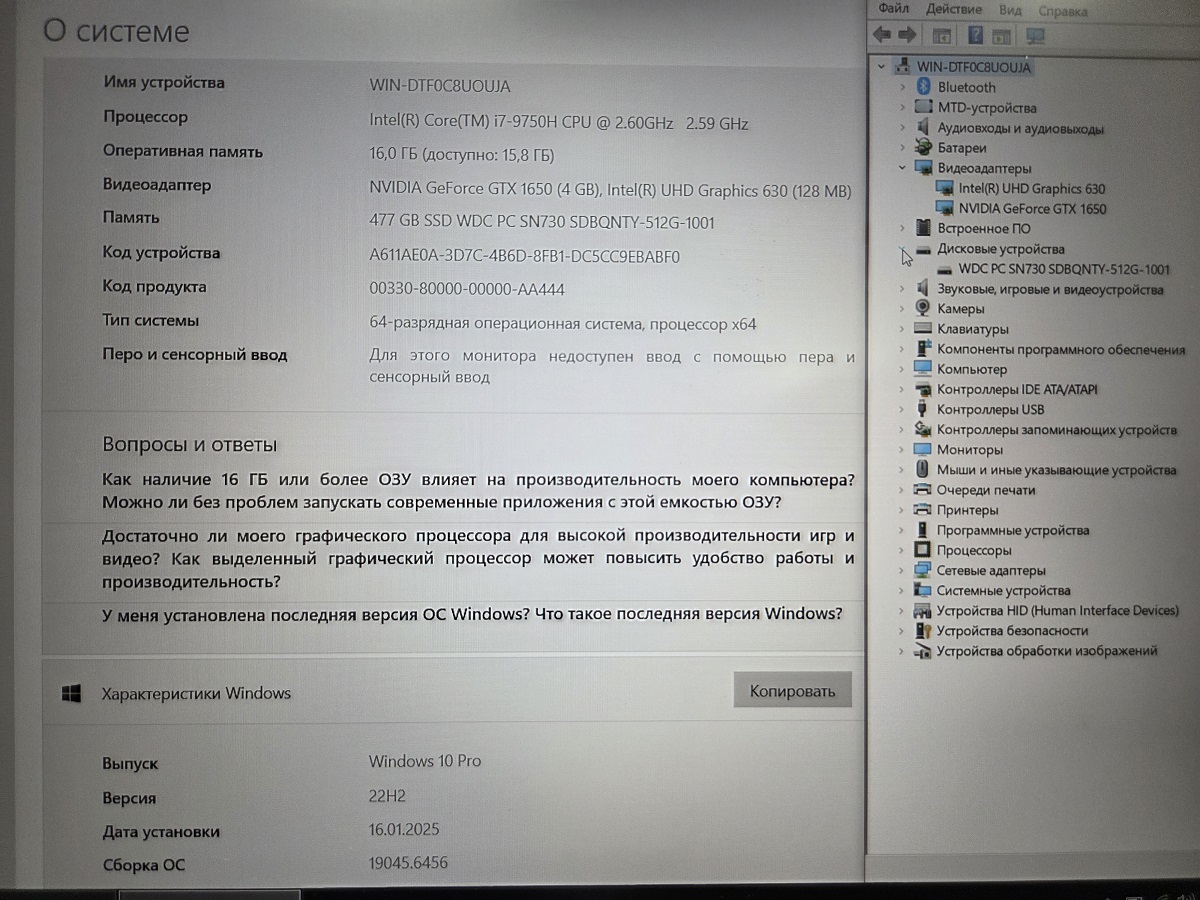Click the Forward arrow in Device Manager toolbar
This screenshot has width=1200, height=900.
[907, 36]
